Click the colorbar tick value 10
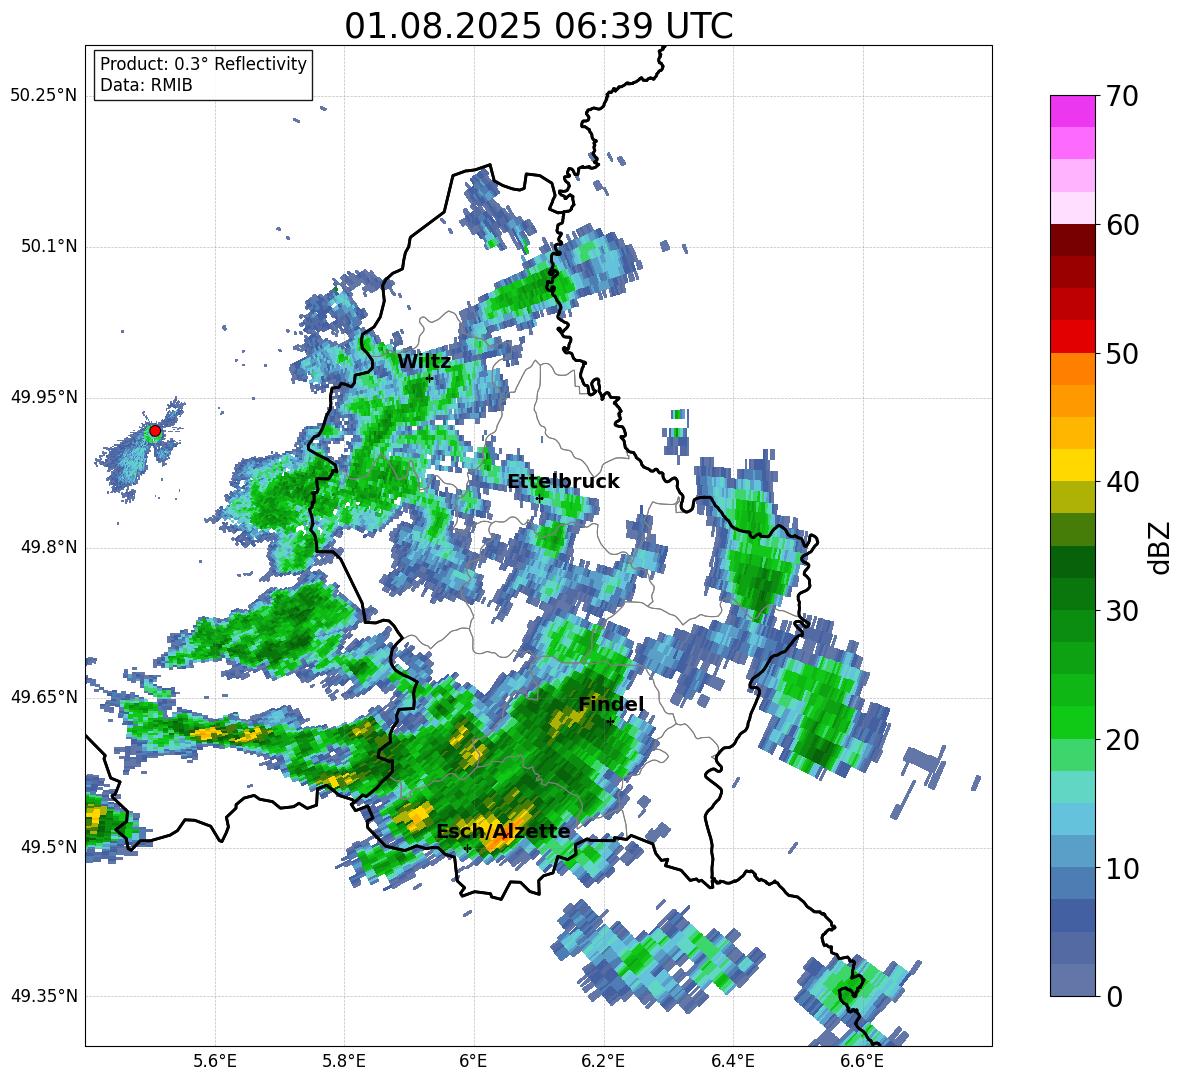 (1123, 868)
